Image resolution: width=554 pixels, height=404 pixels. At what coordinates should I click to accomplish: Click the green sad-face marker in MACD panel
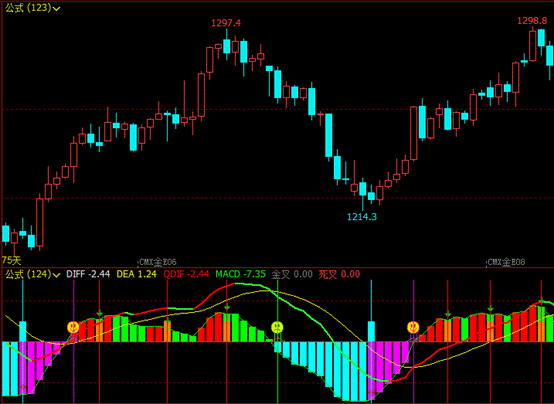click(x=277, y=327)
